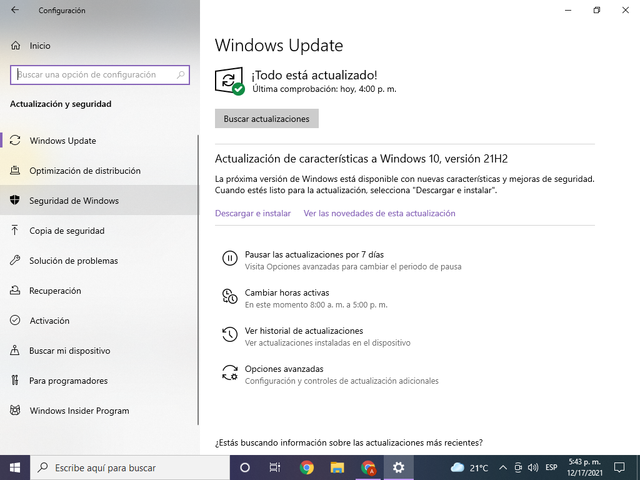Viewport: 640px width, 480px height.
Task: Click the Windows Insider Program icon
Action: click(15, 410)
